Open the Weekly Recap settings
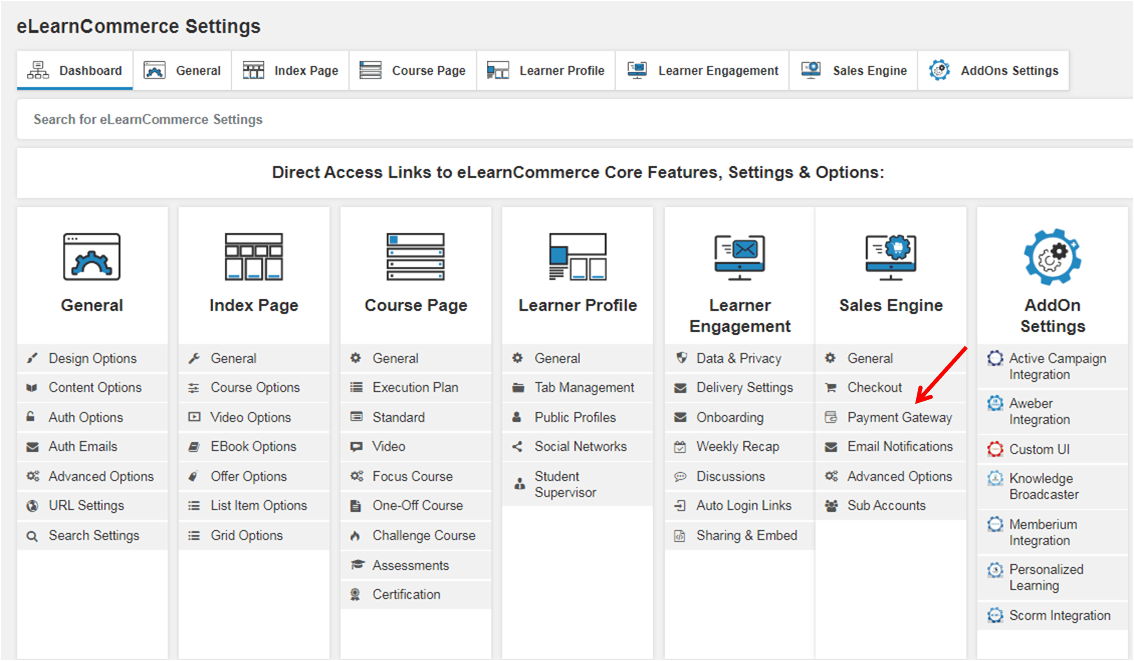The height and width of the screenshot is (661, 1134). click(739, 446)
